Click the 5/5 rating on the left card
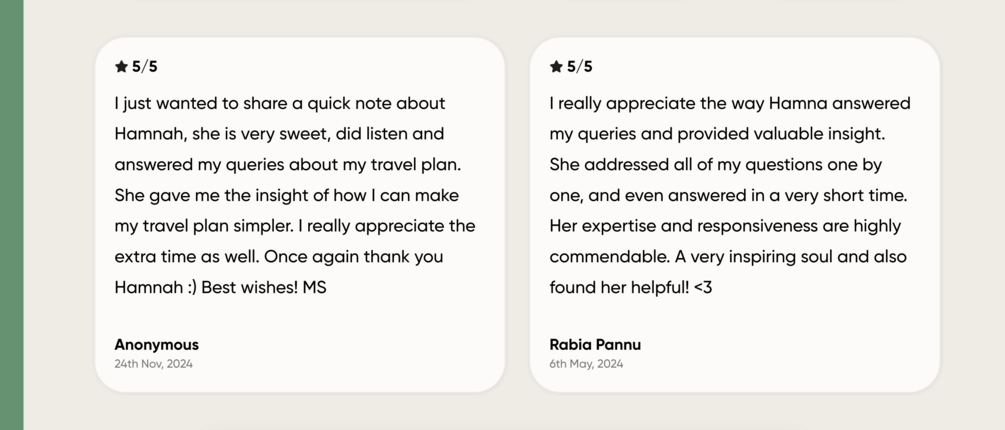The height and width of the screenshot is (430, 1005). coord(145,67)
